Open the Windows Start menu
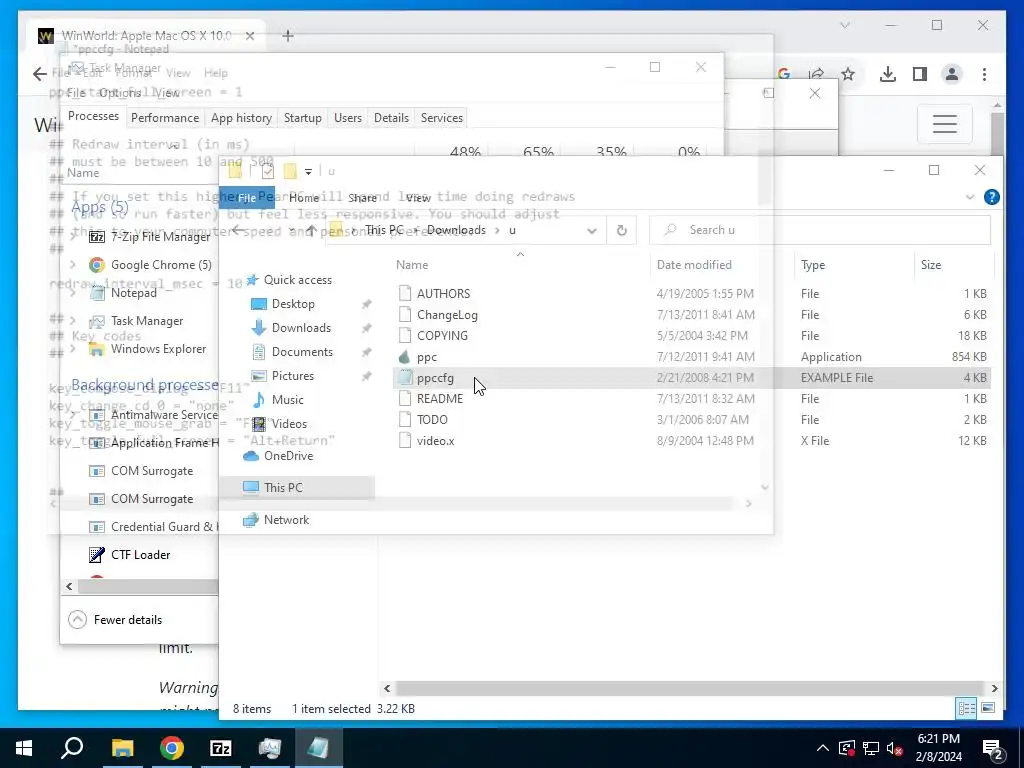The image size is (1024, 768). 24,748
